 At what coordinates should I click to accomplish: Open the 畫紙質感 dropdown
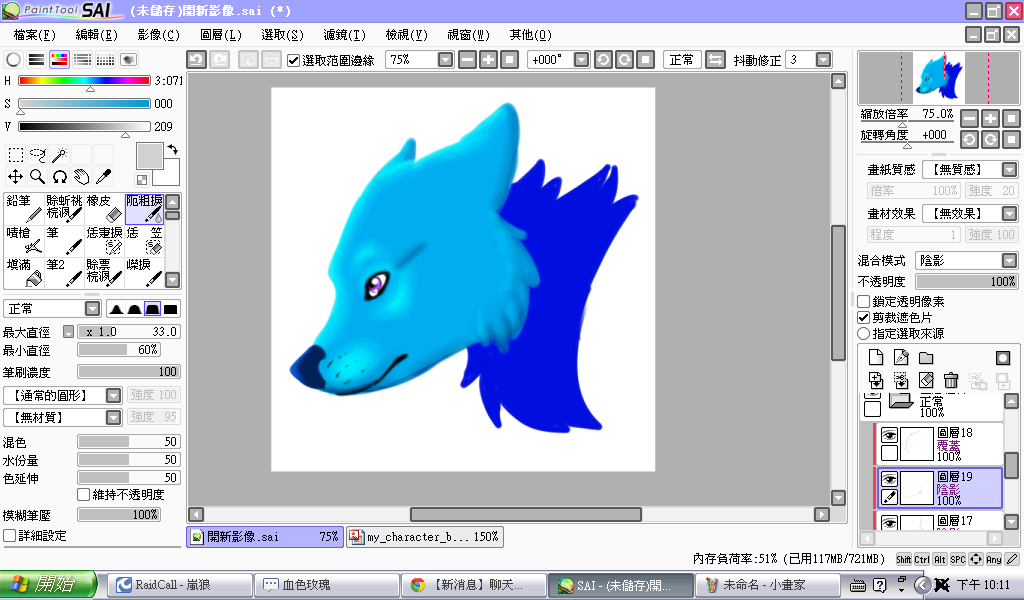tap(1009, 170)
